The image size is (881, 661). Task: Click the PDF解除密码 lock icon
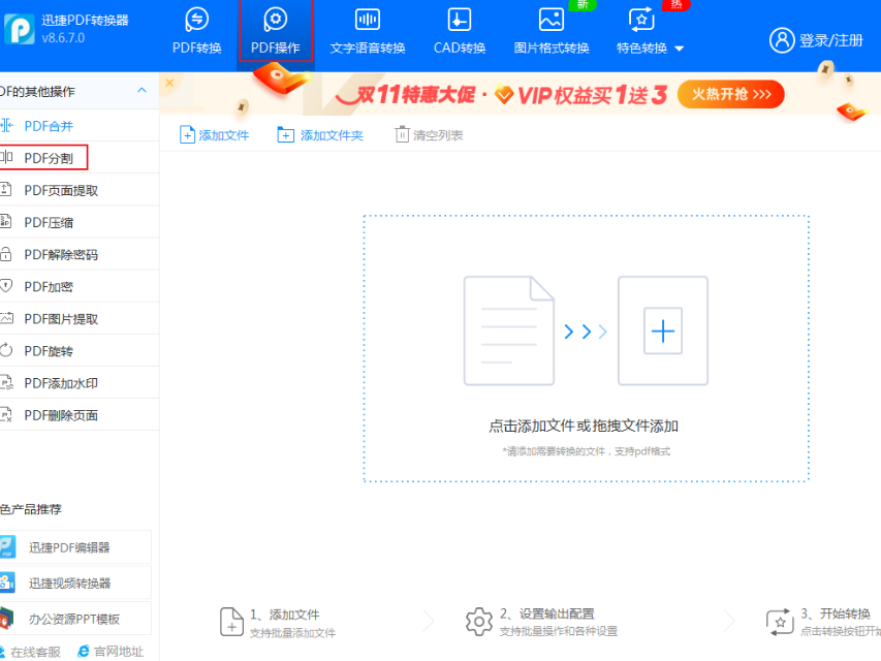click(x=6, y=253)
